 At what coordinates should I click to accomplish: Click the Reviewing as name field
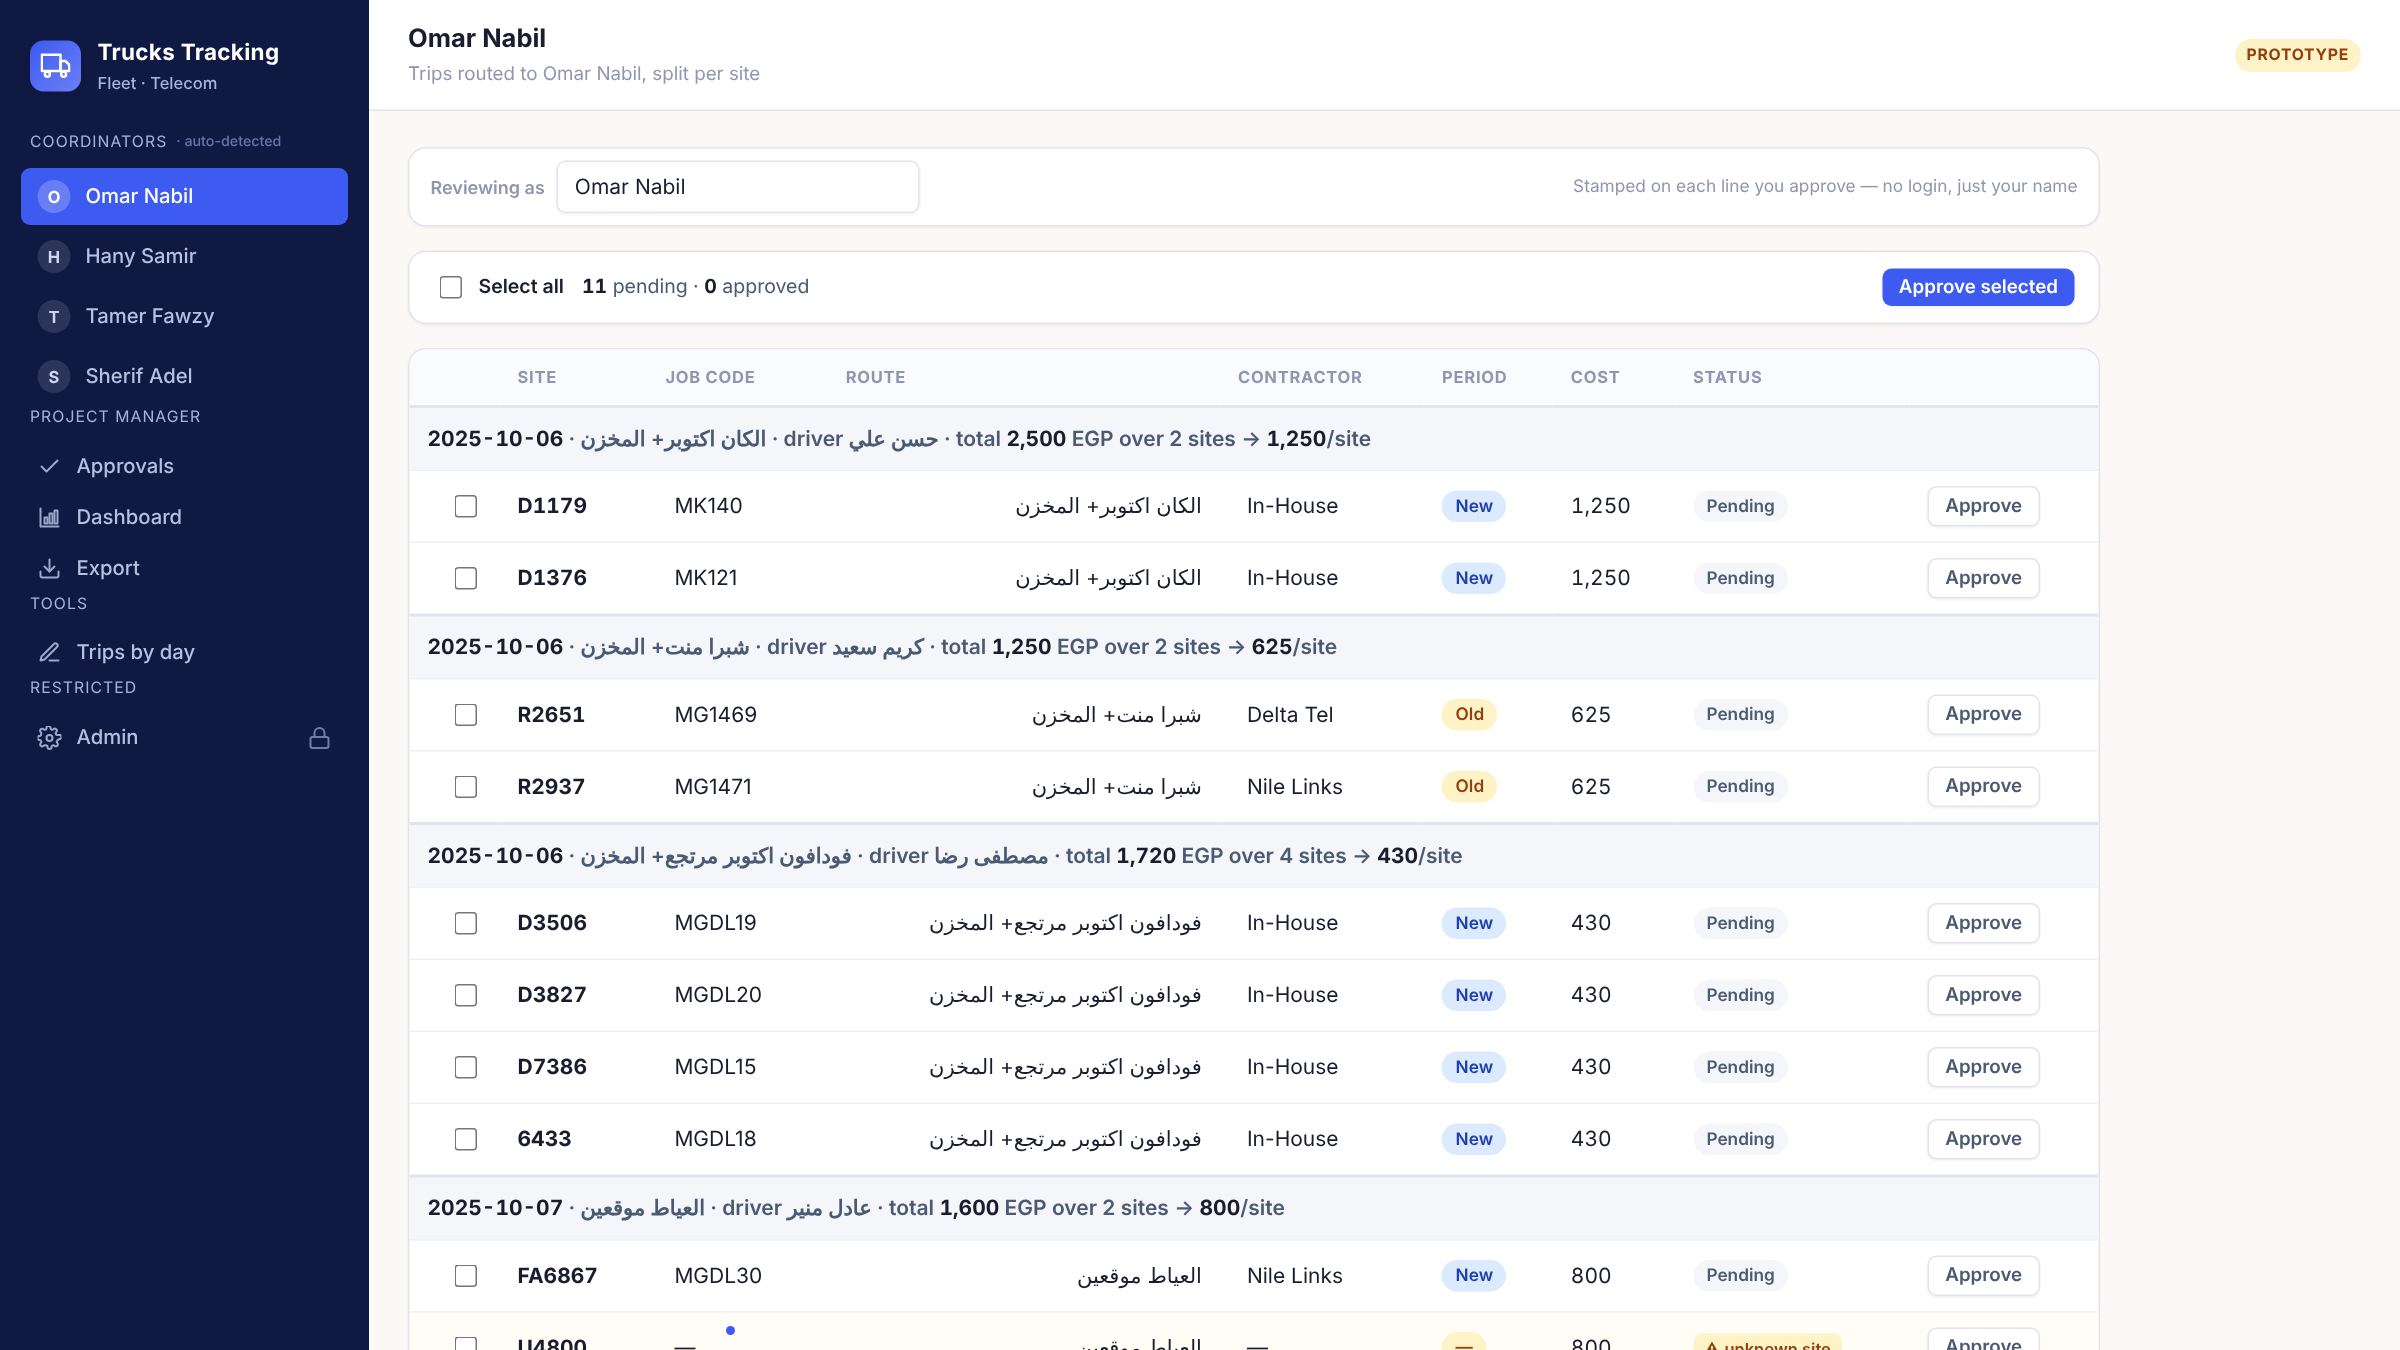click(738, 187)
